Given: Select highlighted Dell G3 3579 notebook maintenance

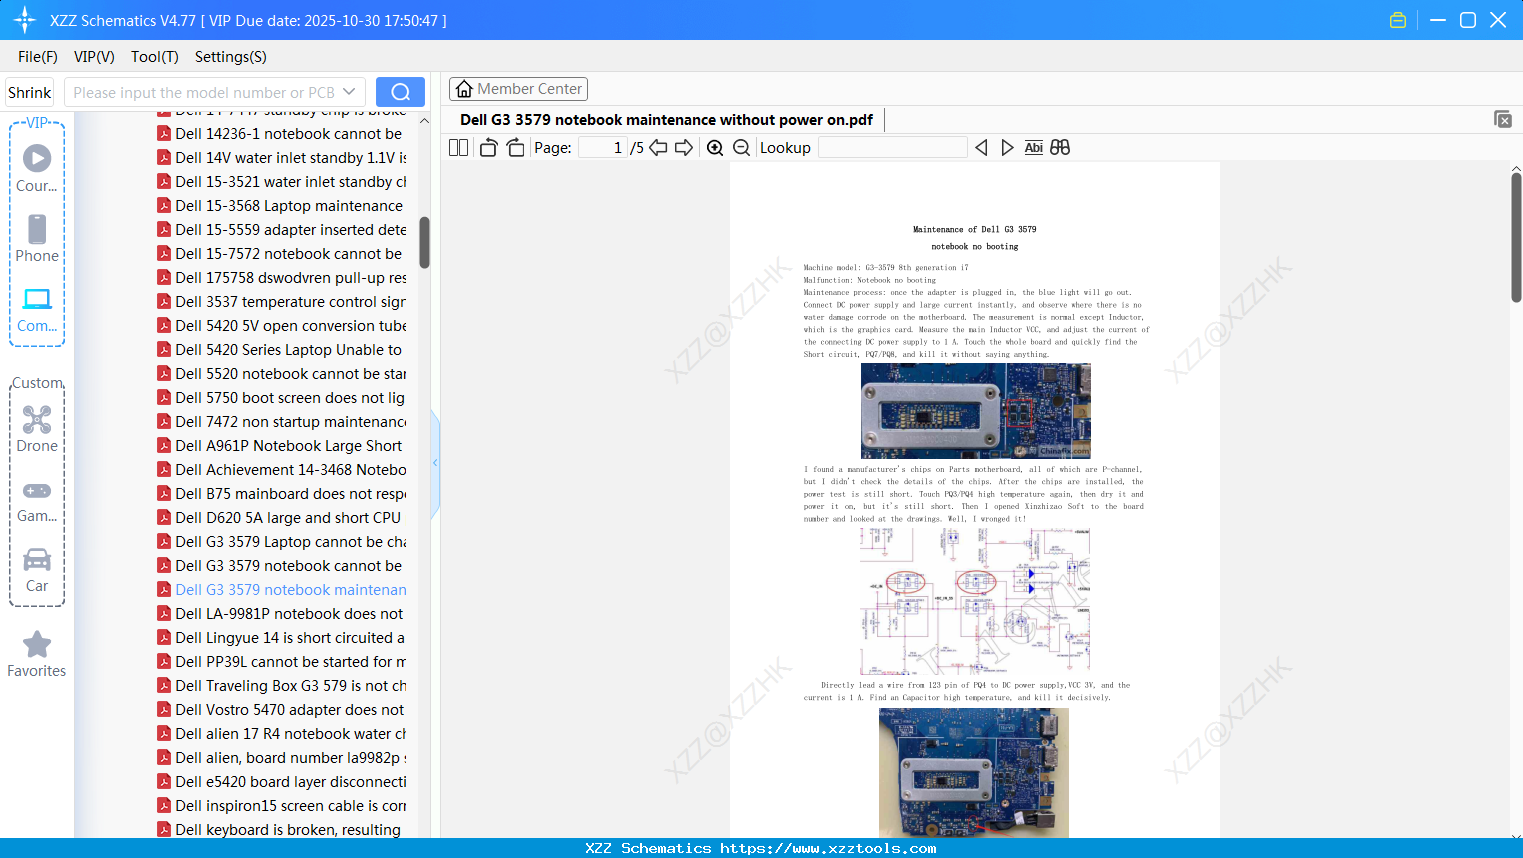Looking at the screenshot, I should [x=291, y=590].
